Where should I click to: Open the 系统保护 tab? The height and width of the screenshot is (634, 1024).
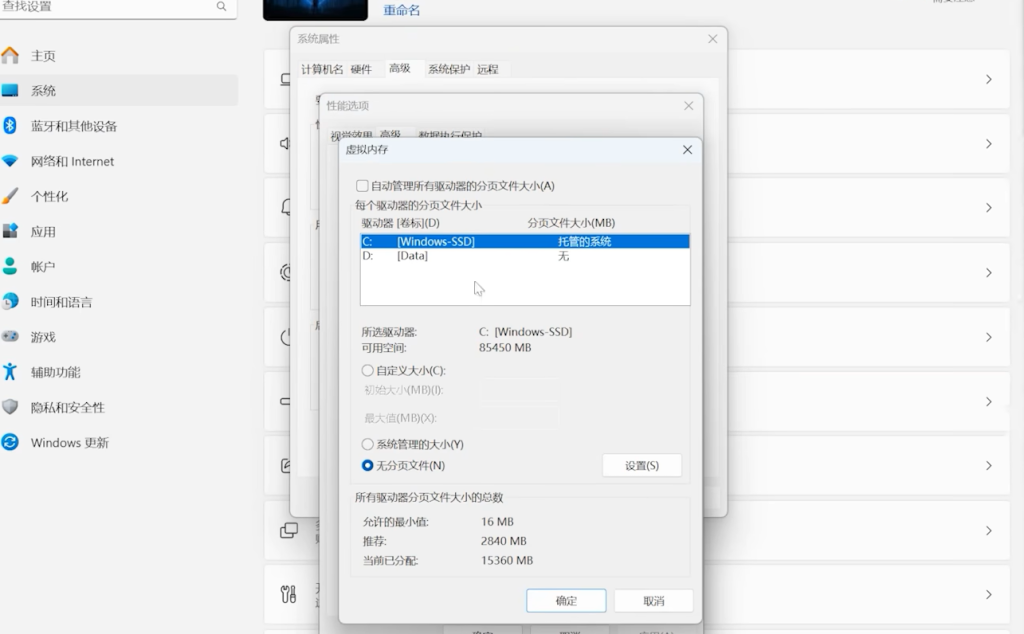tap(448, 69)
